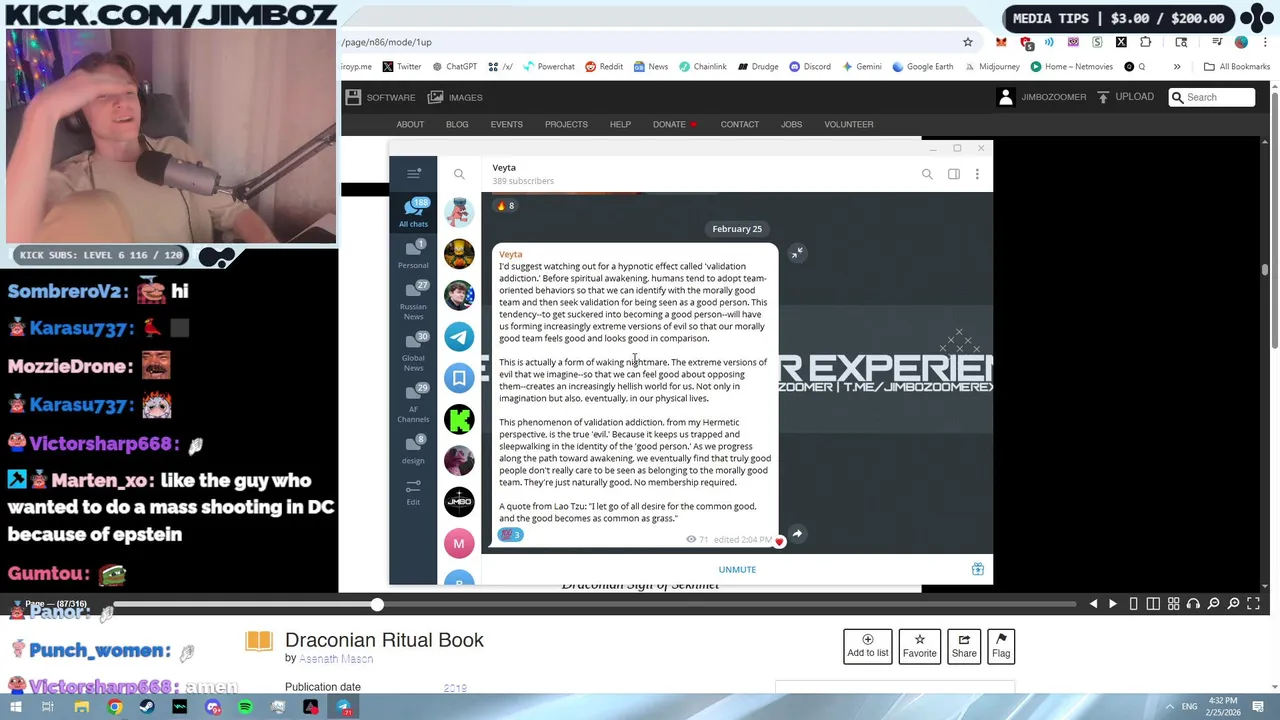Open the Saved Messages bookmark chat
This screenshot has height=720, width=1280.
(x=459, y=378)
